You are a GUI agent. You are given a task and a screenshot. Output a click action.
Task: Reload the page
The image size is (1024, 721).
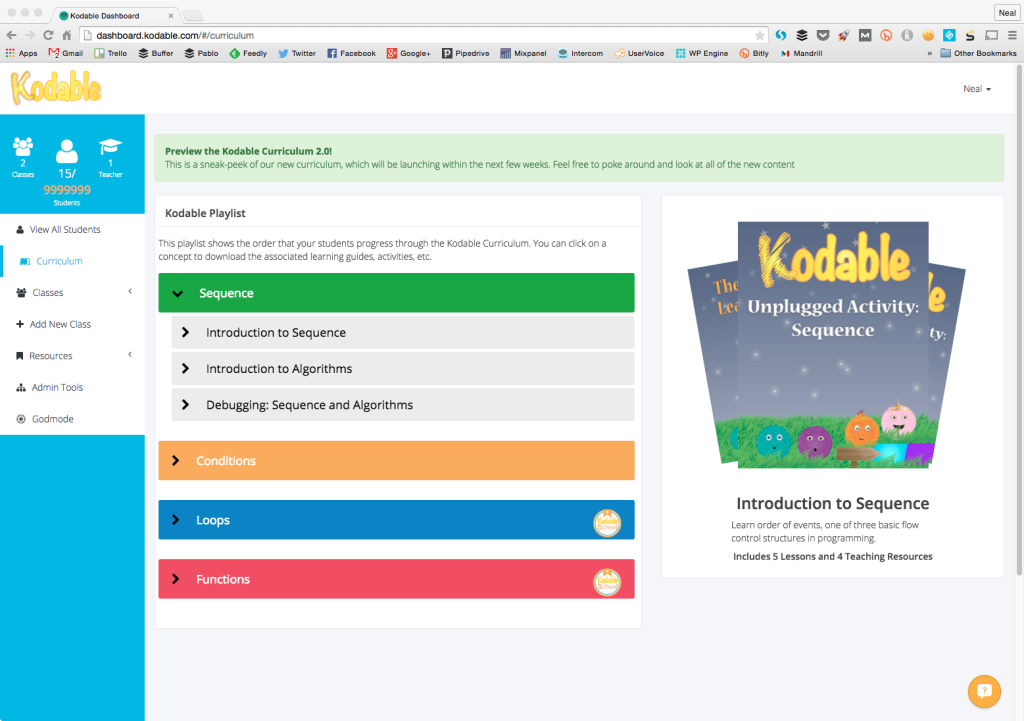pyautogui.click(x=48, y=35)
